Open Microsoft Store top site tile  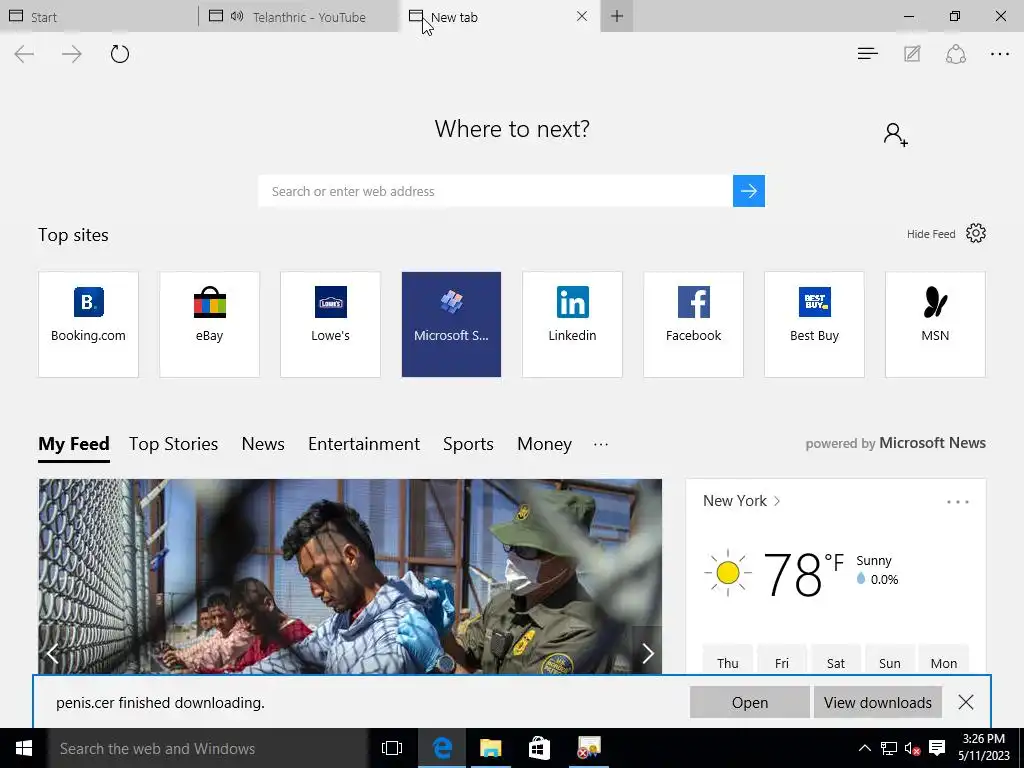tap(451, 325)
